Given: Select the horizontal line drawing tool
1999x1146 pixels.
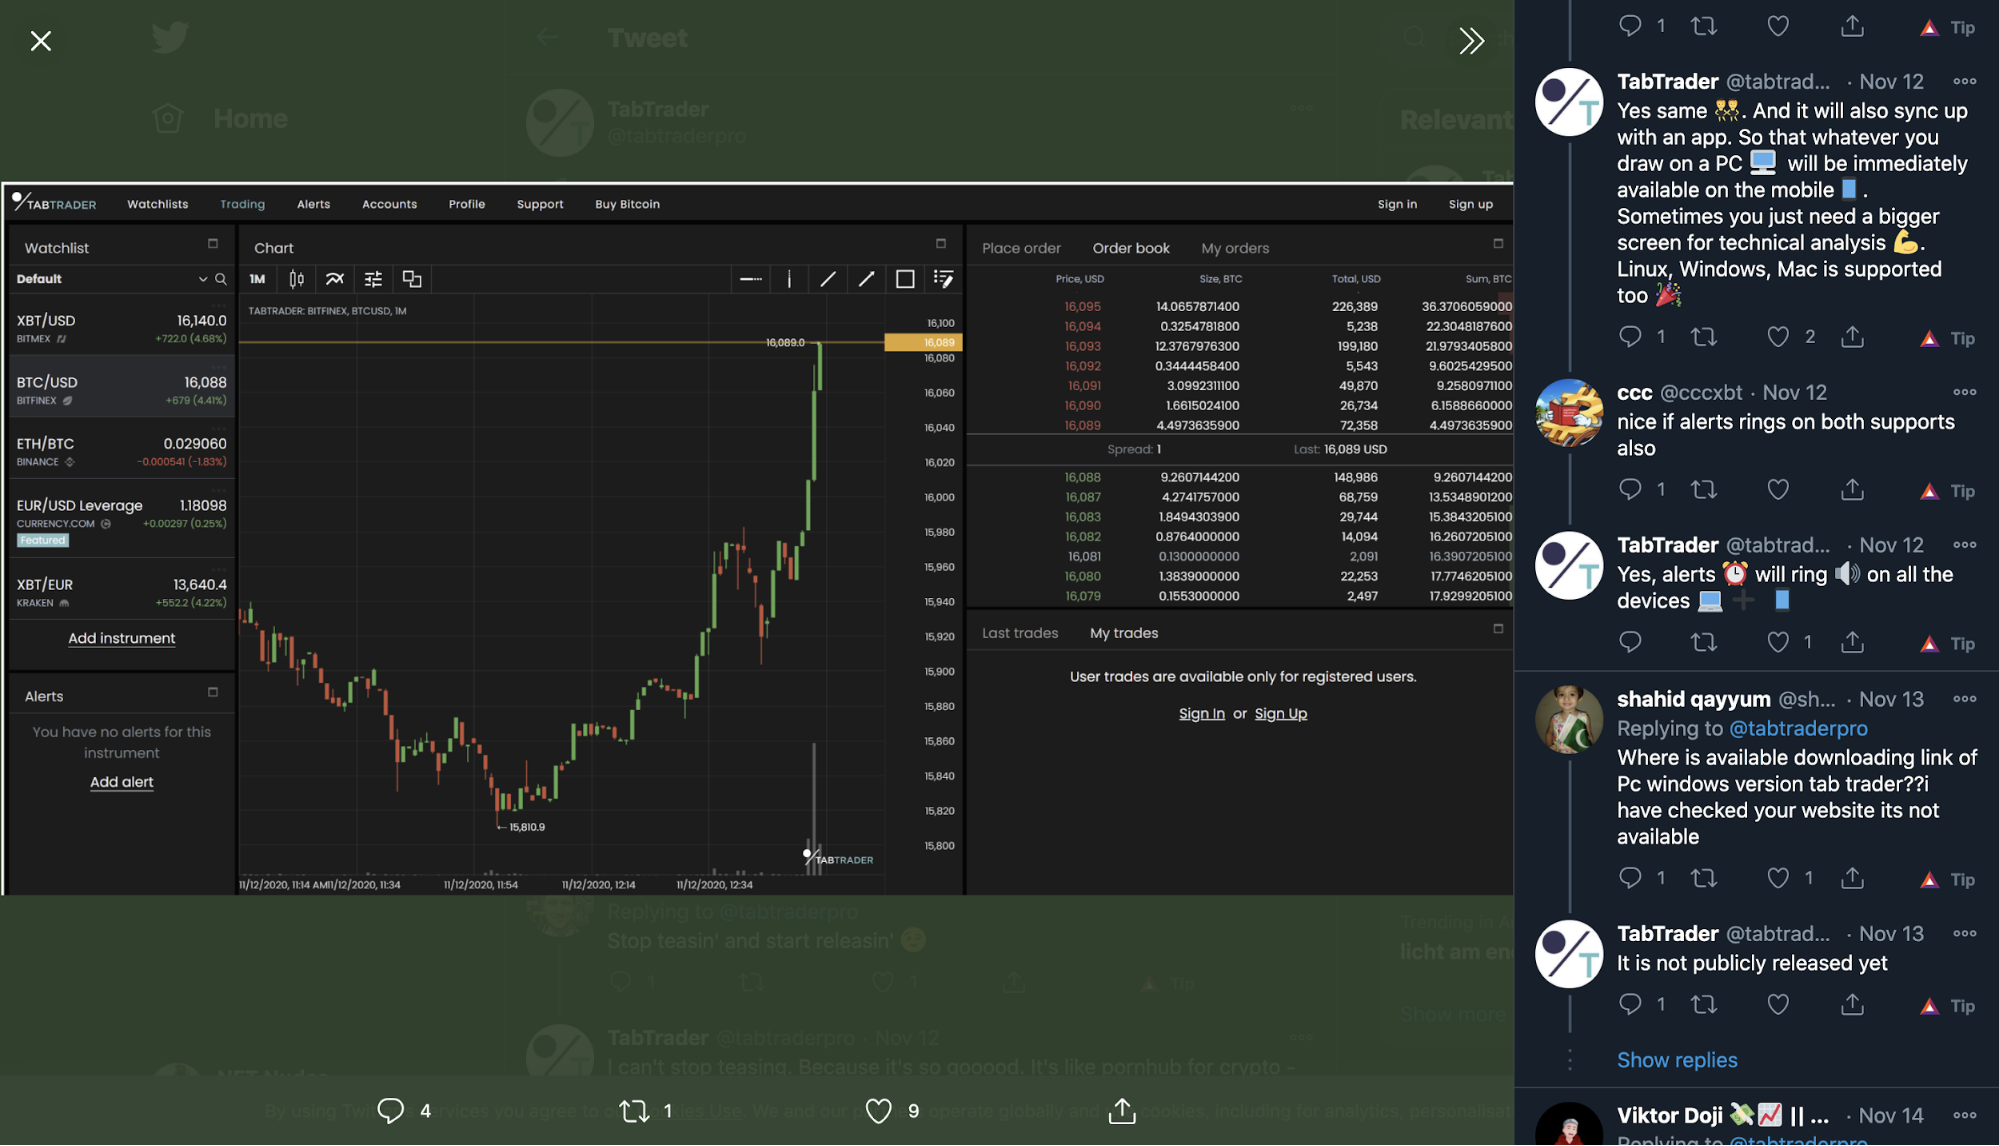Looking at the screenshot, I should [750, 279].
